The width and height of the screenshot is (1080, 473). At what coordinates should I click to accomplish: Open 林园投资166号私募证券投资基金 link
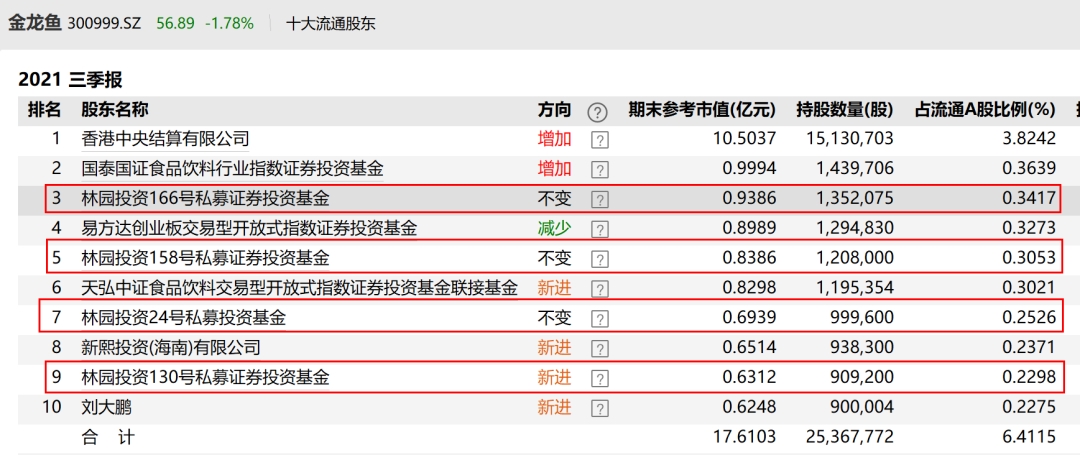click(x=205, y=199)
